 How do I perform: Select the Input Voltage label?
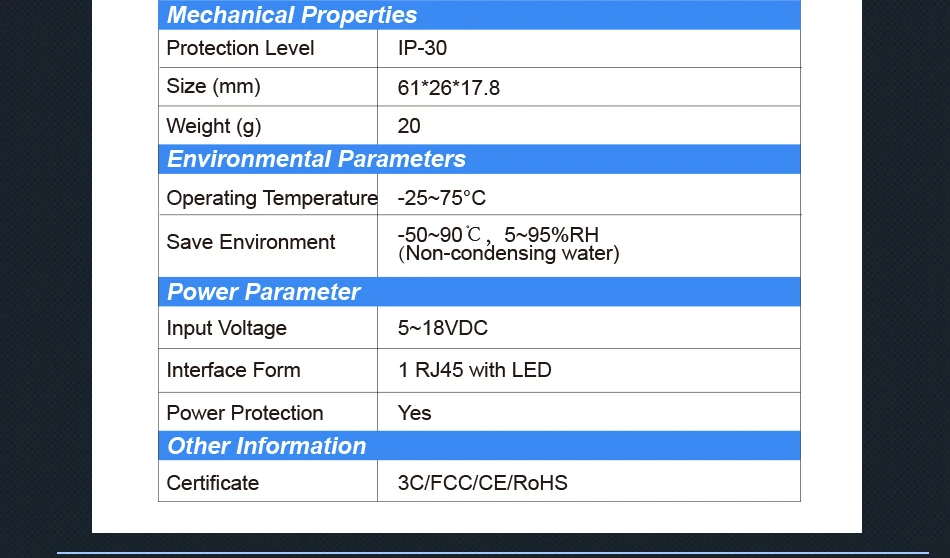(x=227, y=328)
